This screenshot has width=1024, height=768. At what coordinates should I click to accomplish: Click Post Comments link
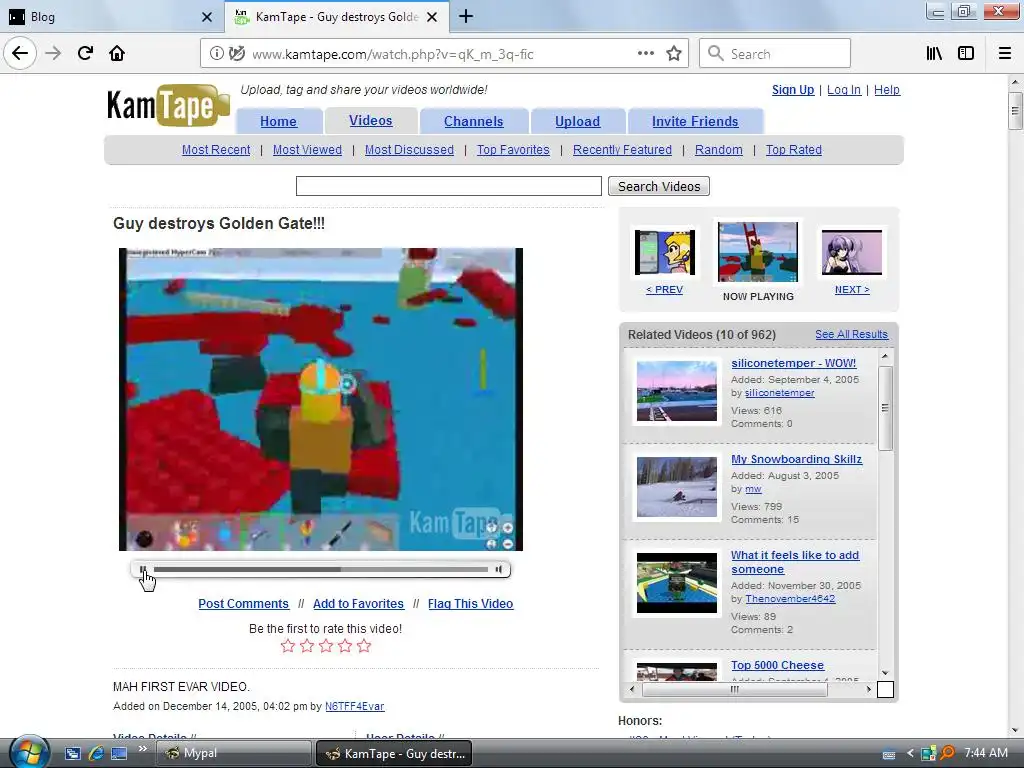243,603
